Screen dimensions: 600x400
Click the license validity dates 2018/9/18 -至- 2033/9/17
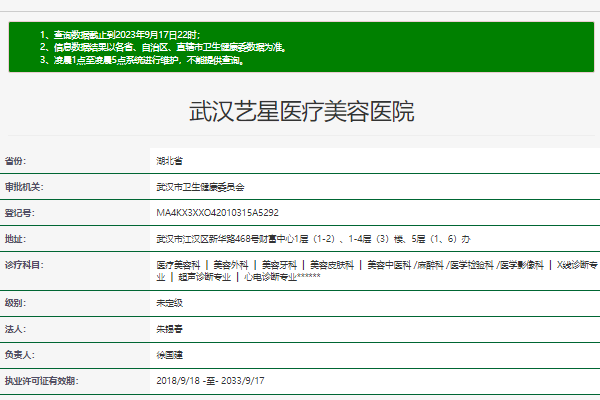coord(211,381)
